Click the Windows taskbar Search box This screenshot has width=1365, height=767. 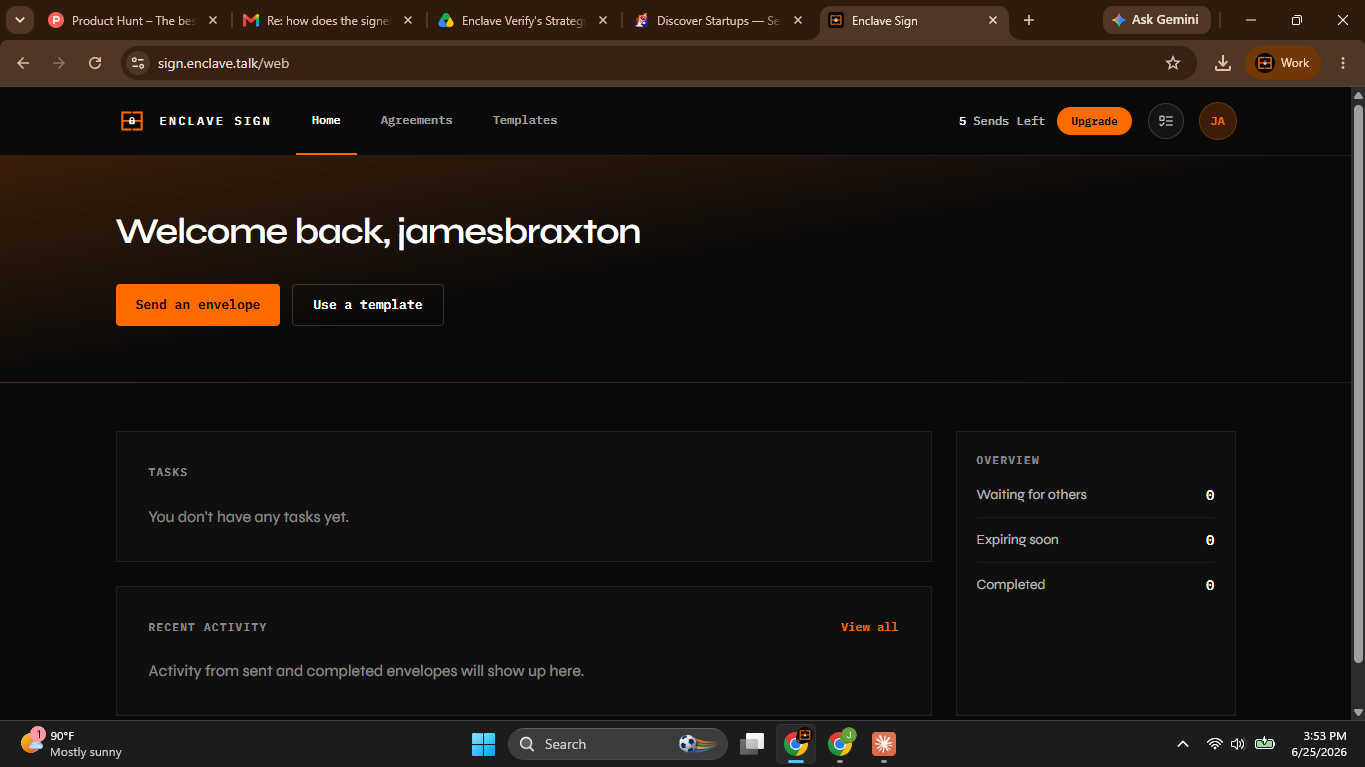click(x=618, y=744)
